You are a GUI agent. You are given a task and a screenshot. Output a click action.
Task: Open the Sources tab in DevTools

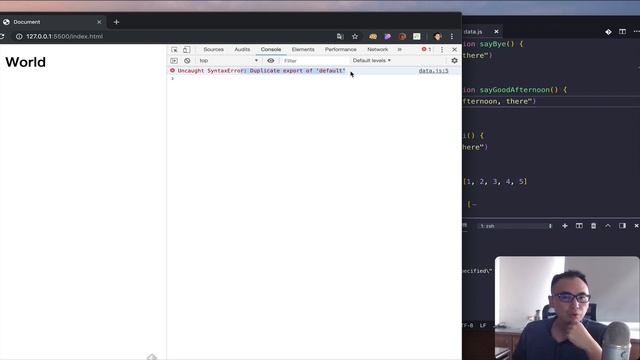[213, 49]
